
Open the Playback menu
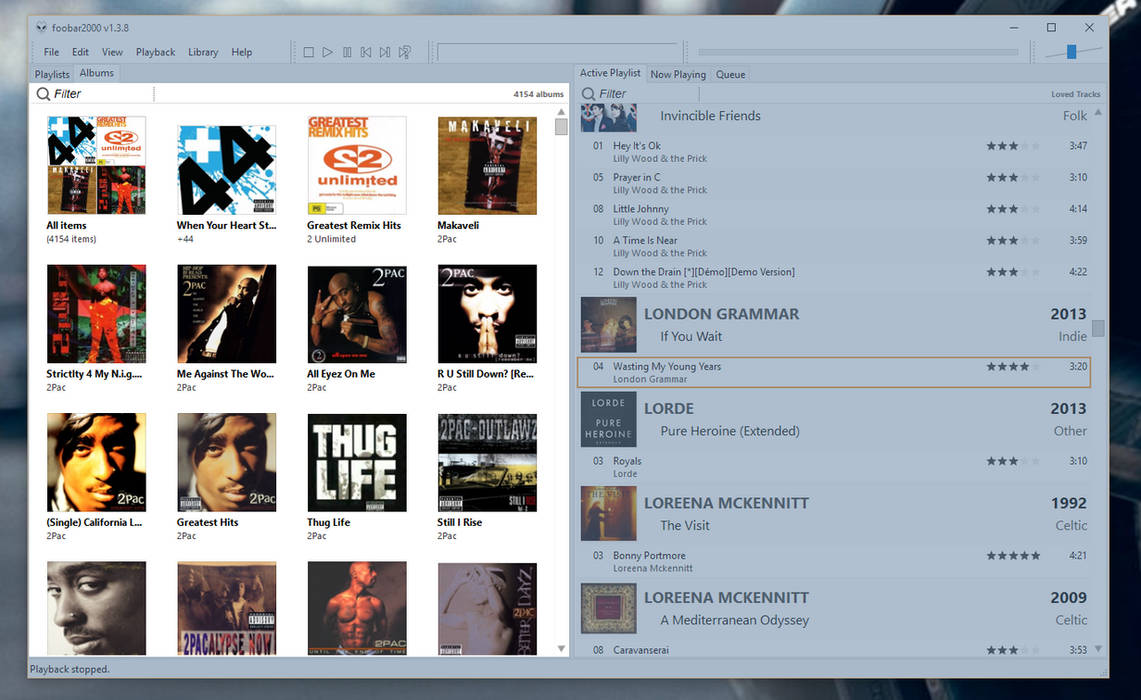click(x=156, y=52)
